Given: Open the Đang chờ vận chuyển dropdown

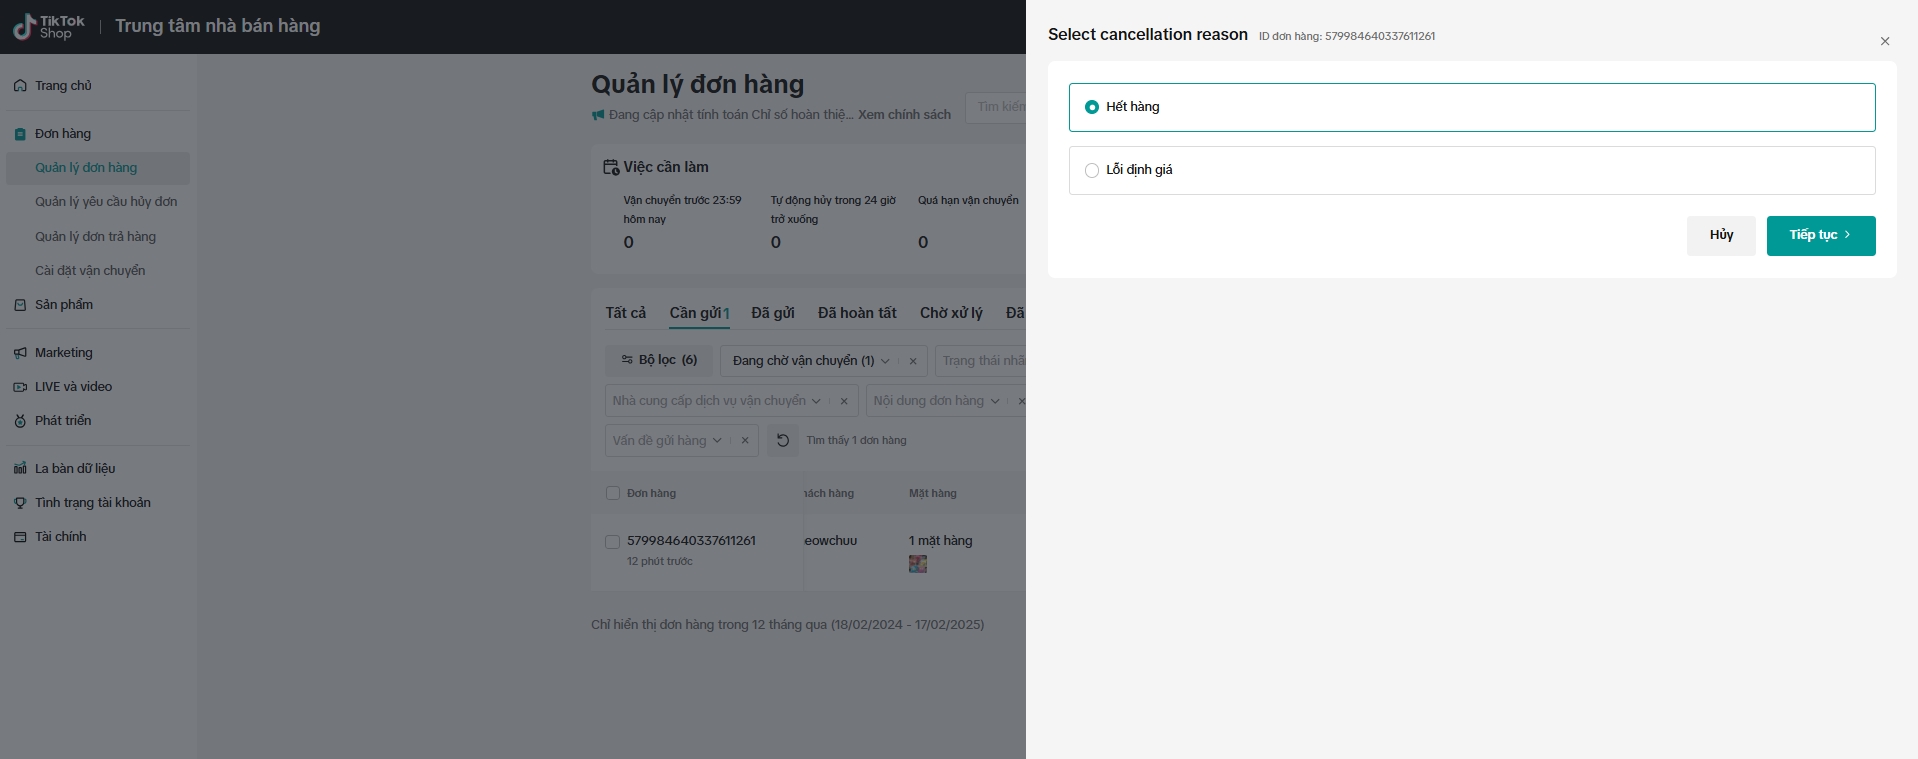Looking at the screenshot, I should (x=810, y=361).
